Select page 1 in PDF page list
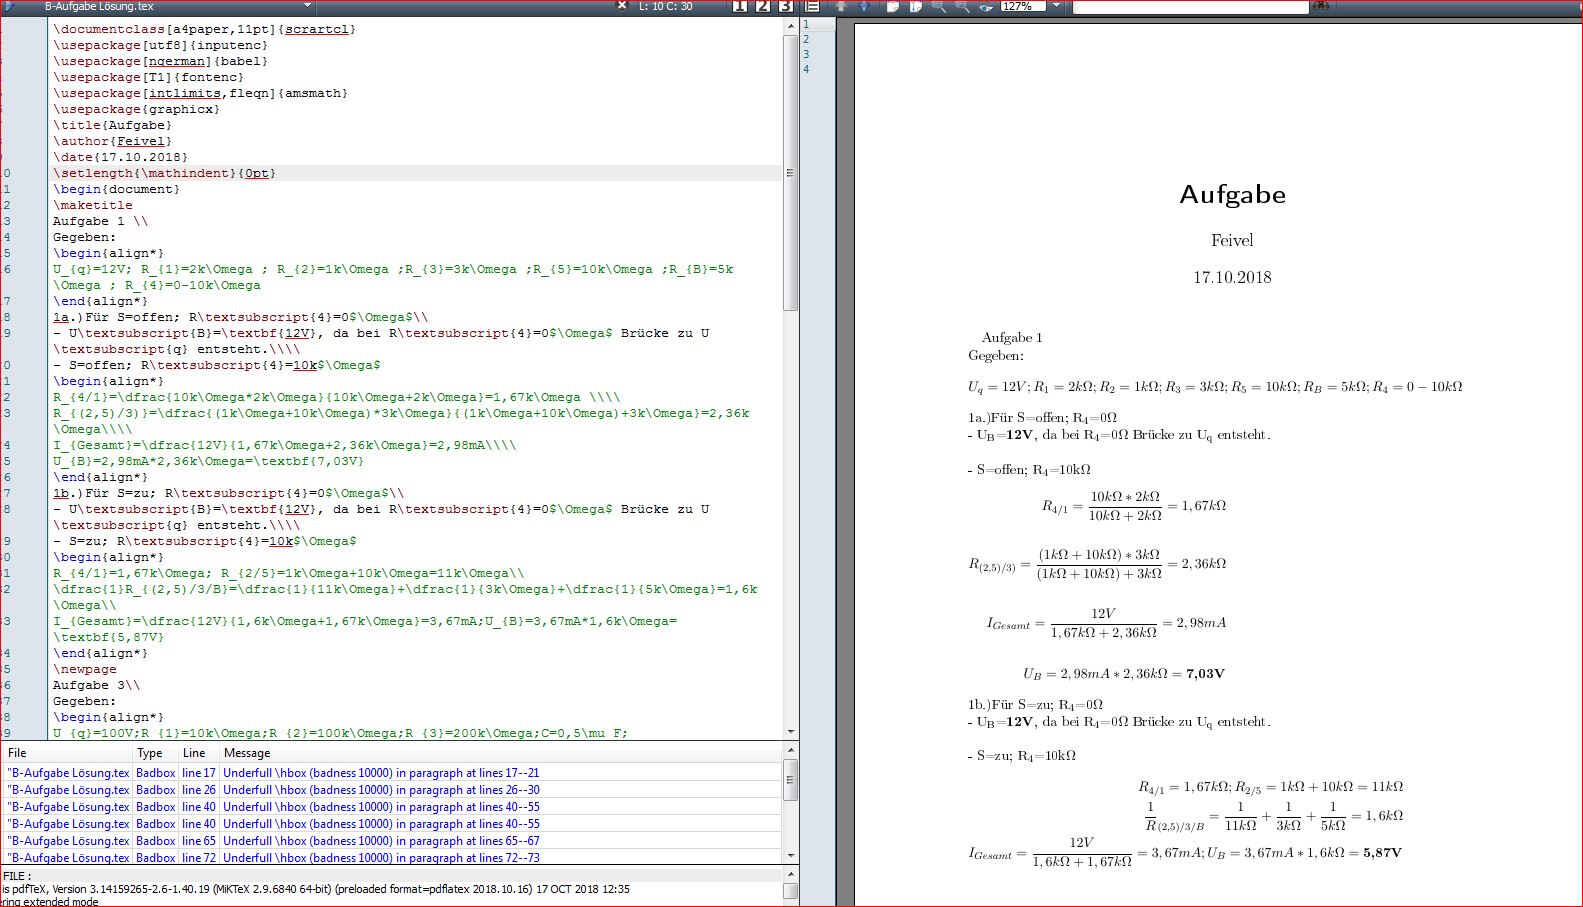 tap(806, 24)
